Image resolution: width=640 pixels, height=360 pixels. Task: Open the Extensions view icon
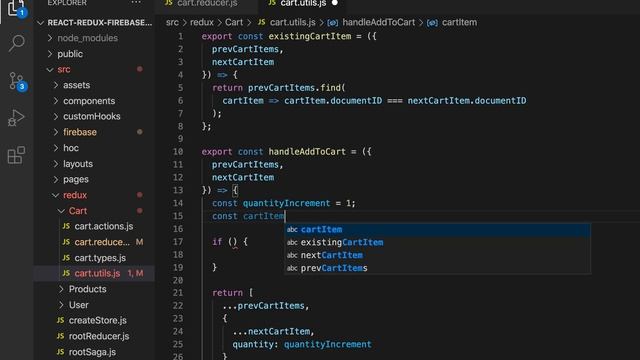pyautogui.click(x=16, y=155)
